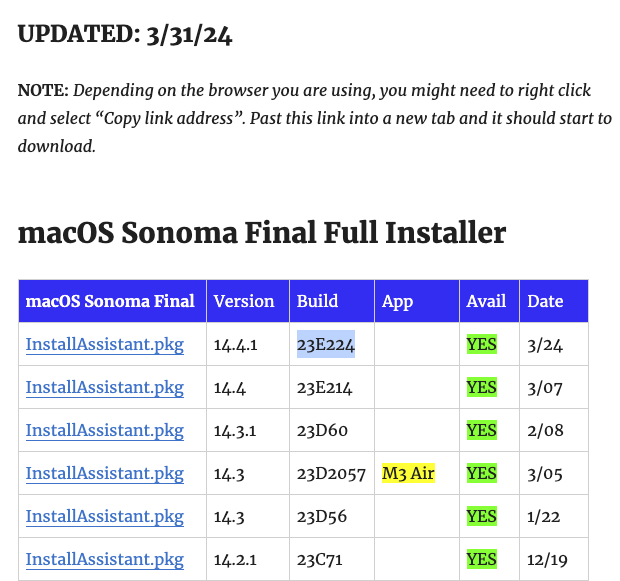Click the macOS Sonoma Final Full Installer heading
Screen dimensions: 620x581
click(x=262, y=233)
